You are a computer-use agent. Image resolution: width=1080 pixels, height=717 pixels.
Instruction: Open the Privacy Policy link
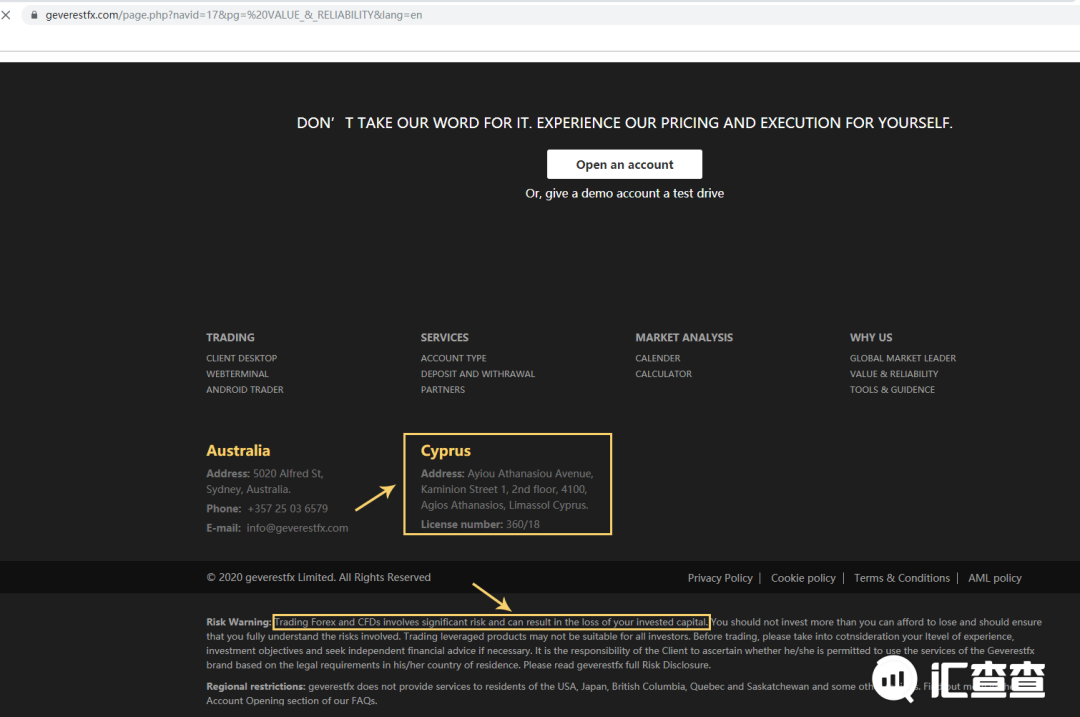[x=720, y=579]
